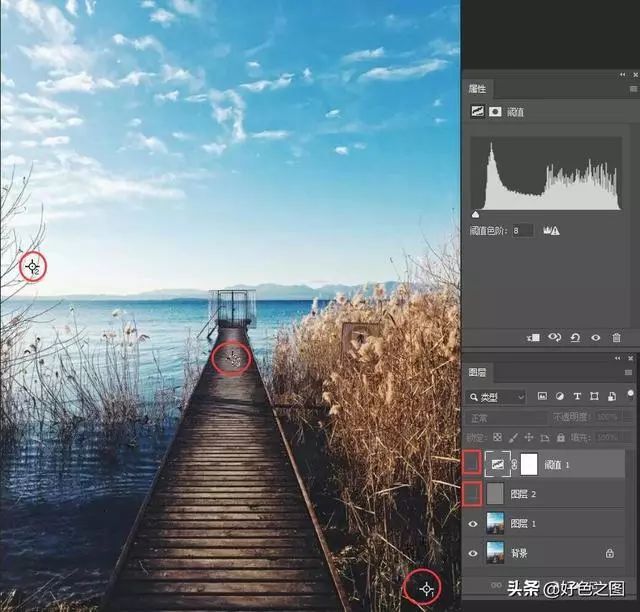Filter layers by text type (T icon)

[x=577, y=397]
